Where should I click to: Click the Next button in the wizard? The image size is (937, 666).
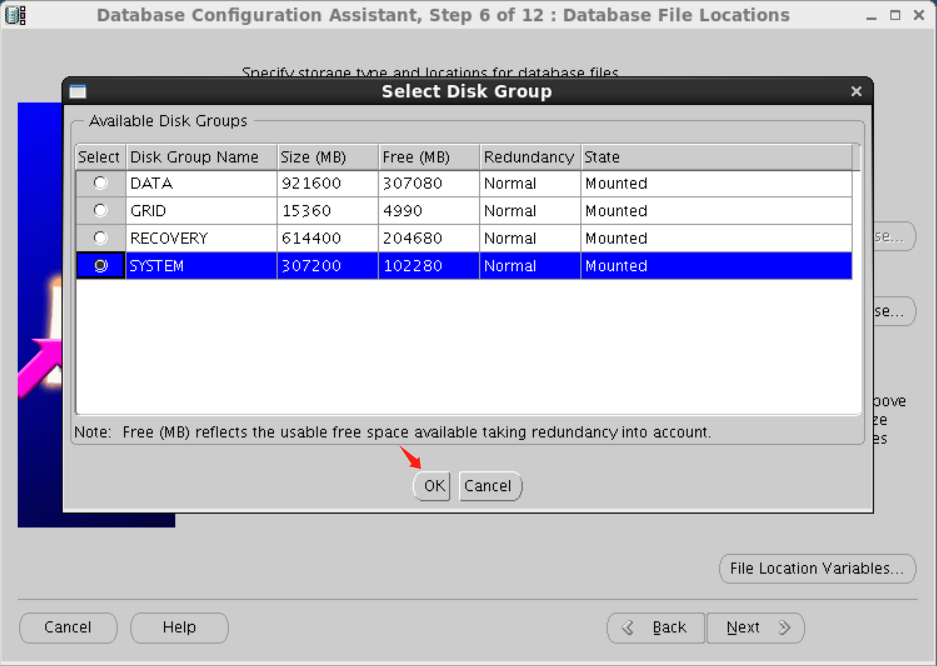tap(755, 628)
